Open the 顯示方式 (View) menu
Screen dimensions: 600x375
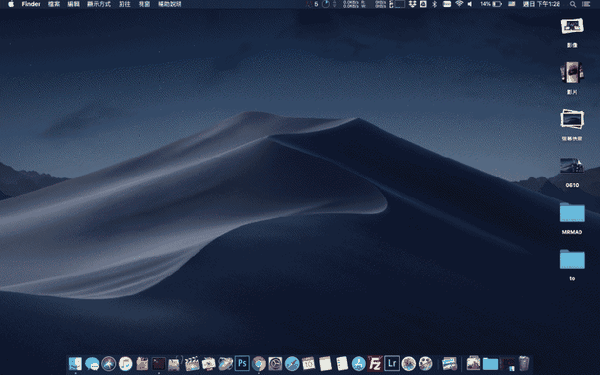tap(99, 4)
